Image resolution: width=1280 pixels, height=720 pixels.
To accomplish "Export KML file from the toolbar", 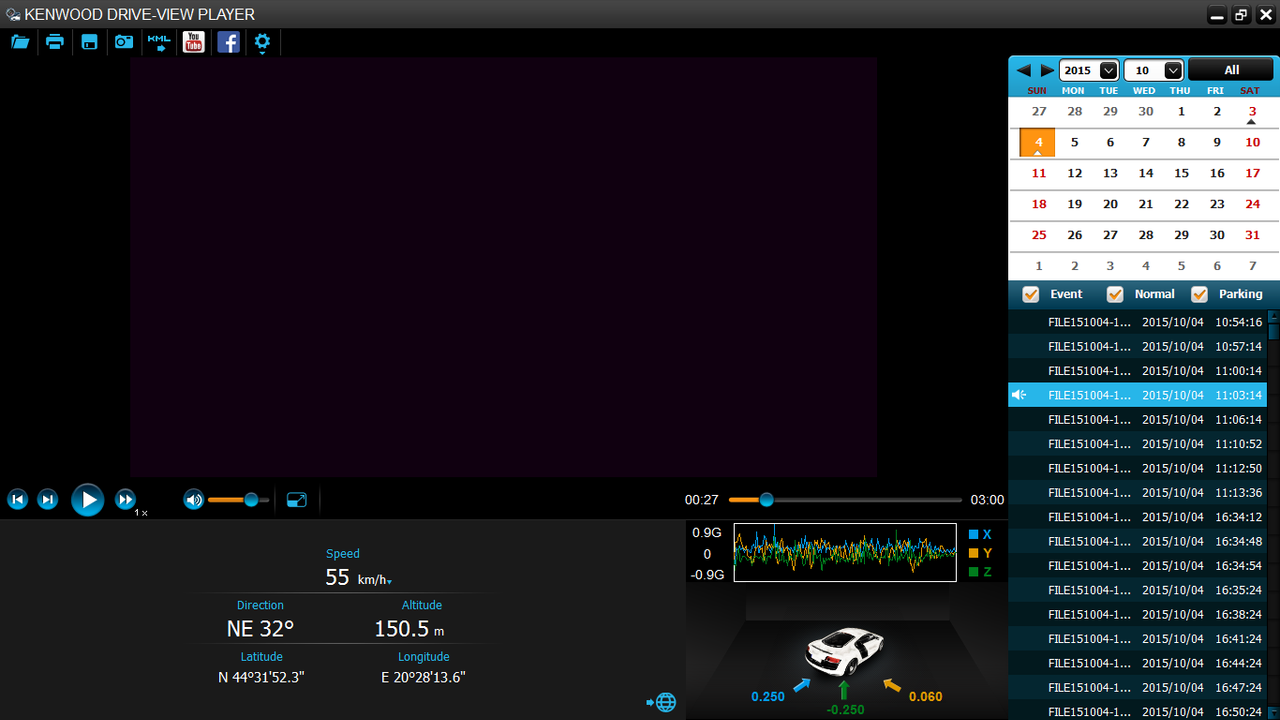I will [159, 42].
